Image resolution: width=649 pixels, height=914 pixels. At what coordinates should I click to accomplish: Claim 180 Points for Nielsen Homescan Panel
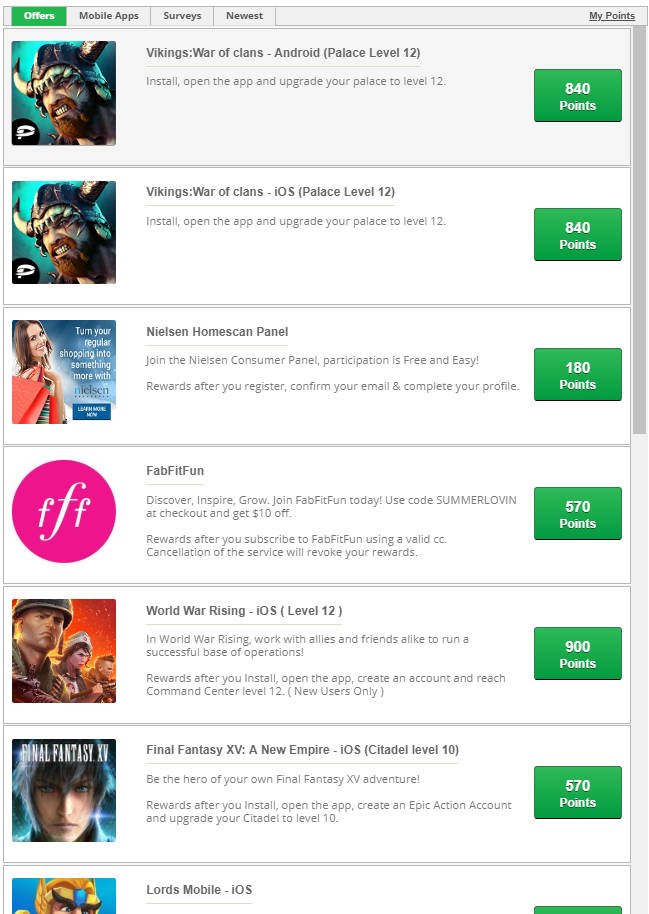578,374
